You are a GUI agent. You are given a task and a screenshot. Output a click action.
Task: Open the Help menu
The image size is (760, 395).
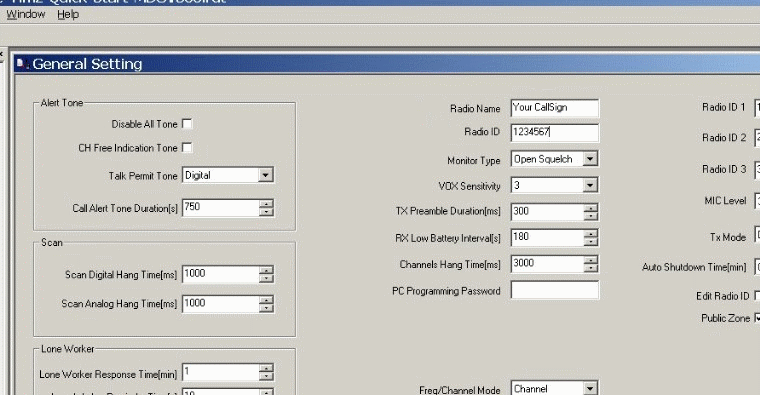coord(68,14)
